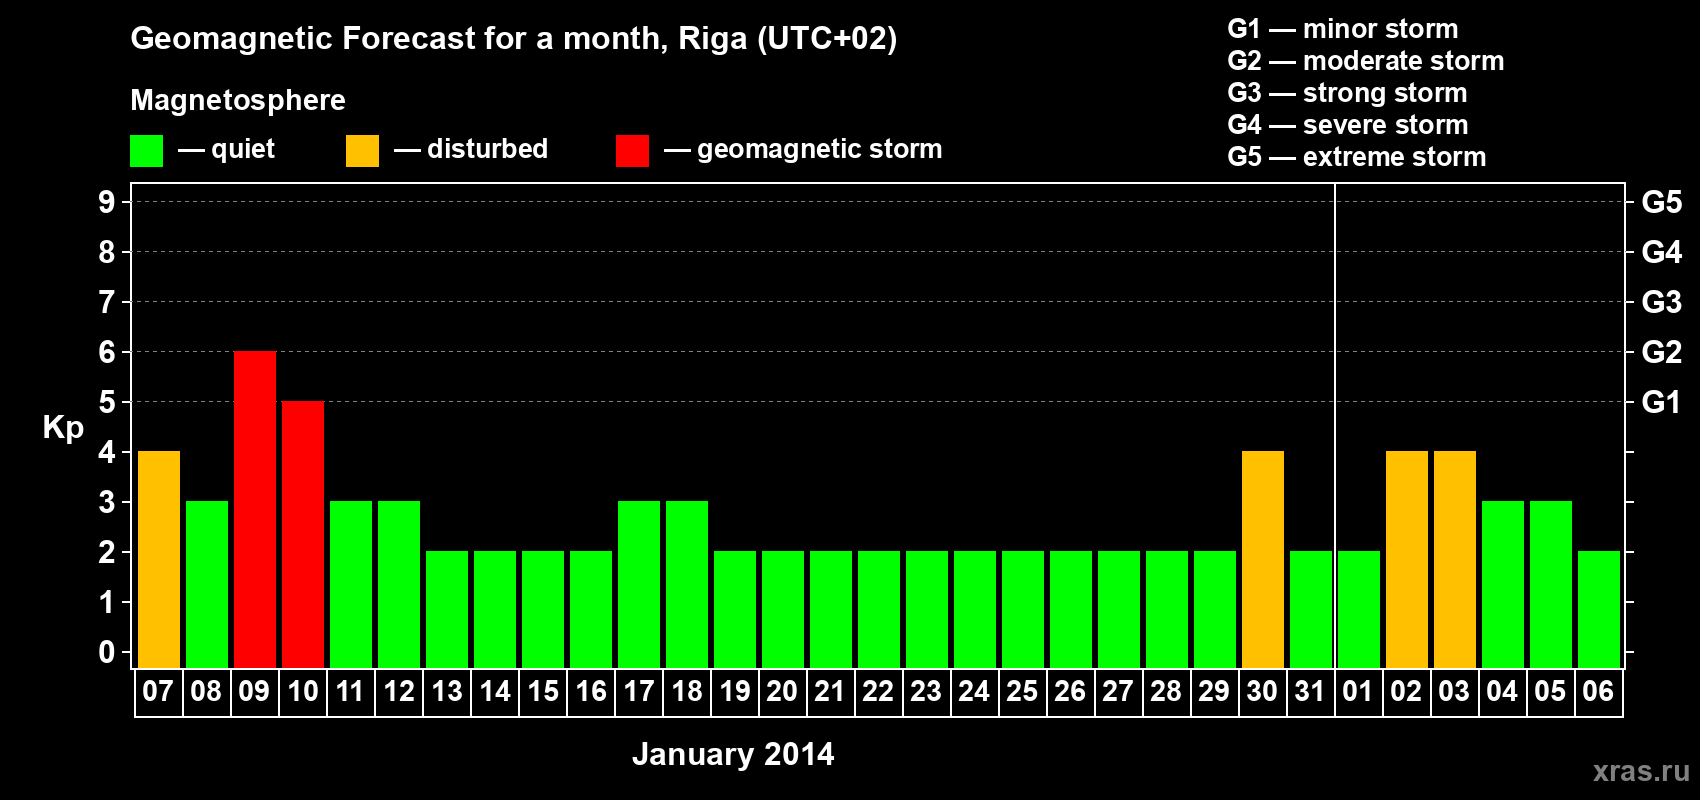This screenshot has height=800, width=1700.
Task: Click the 'G2 — moderate storm' legend line
Action: click(1366, 61)
